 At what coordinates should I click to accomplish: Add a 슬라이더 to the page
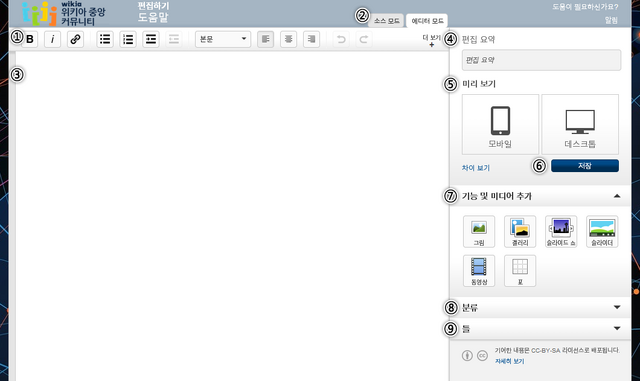pos(602,232)
